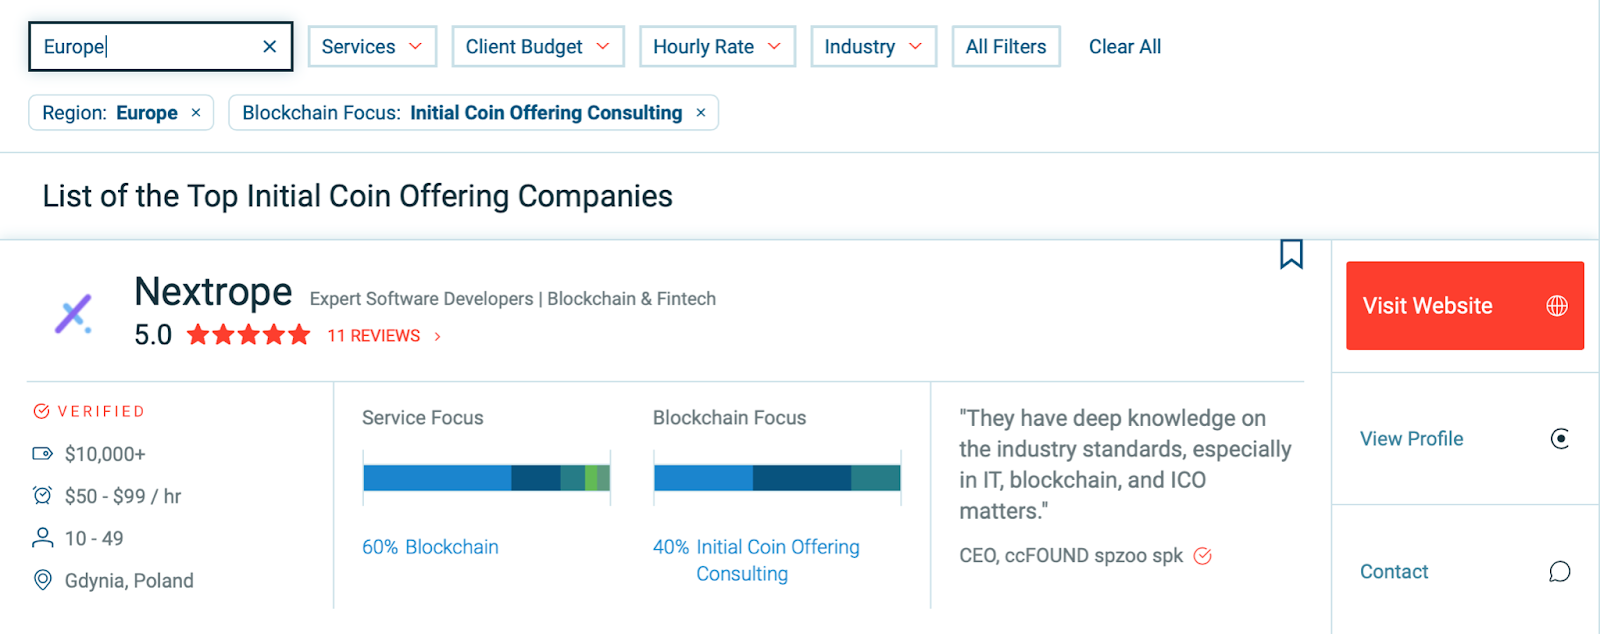This screenshot has width=1600, height=634.
Task: Click the verified reviewer badge after ccFOUND
Action: (1203, 556)
